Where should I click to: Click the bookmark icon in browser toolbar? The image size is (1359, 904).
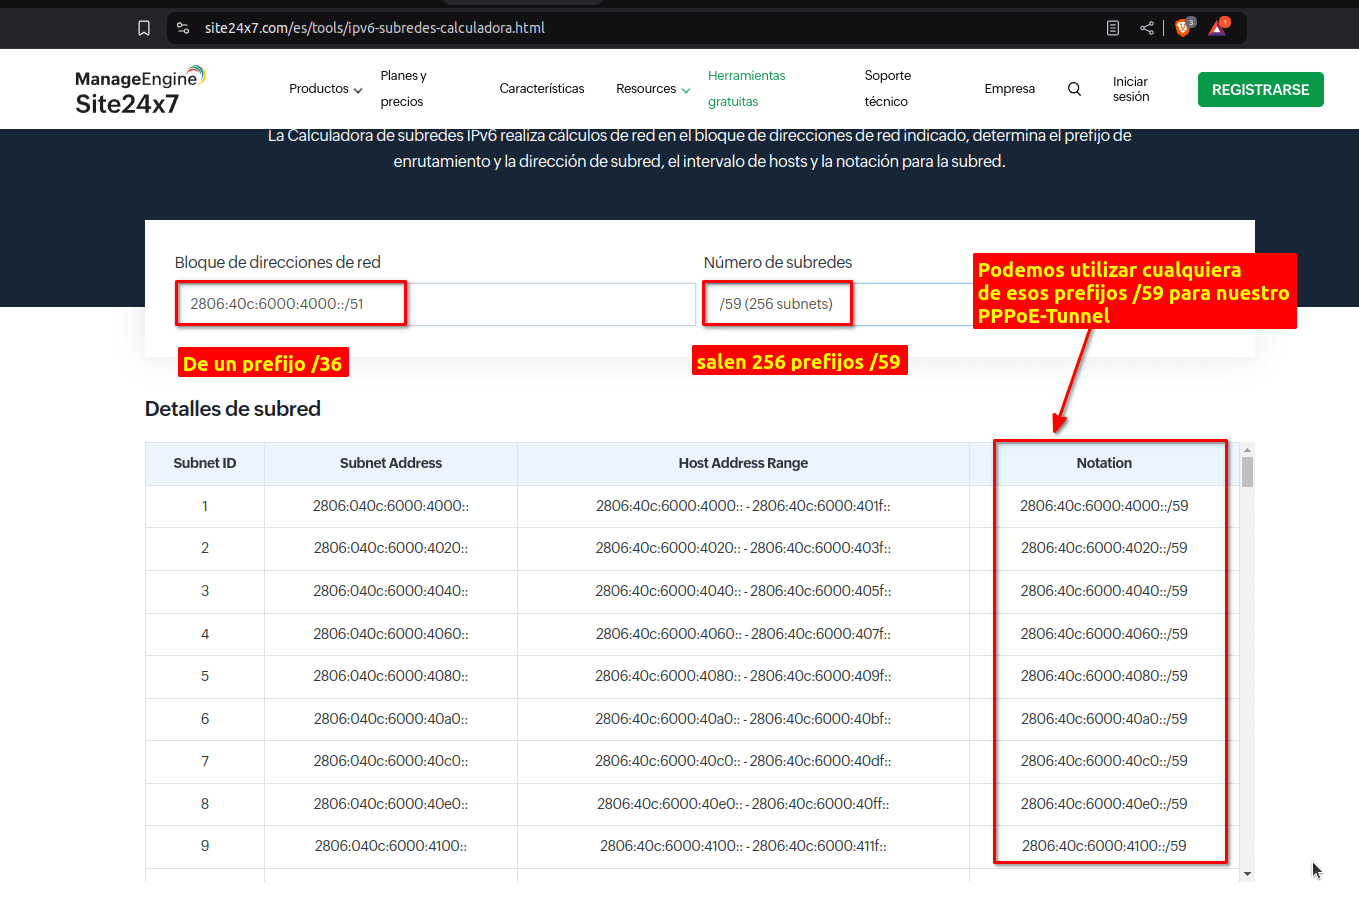(x=144, y=28)
